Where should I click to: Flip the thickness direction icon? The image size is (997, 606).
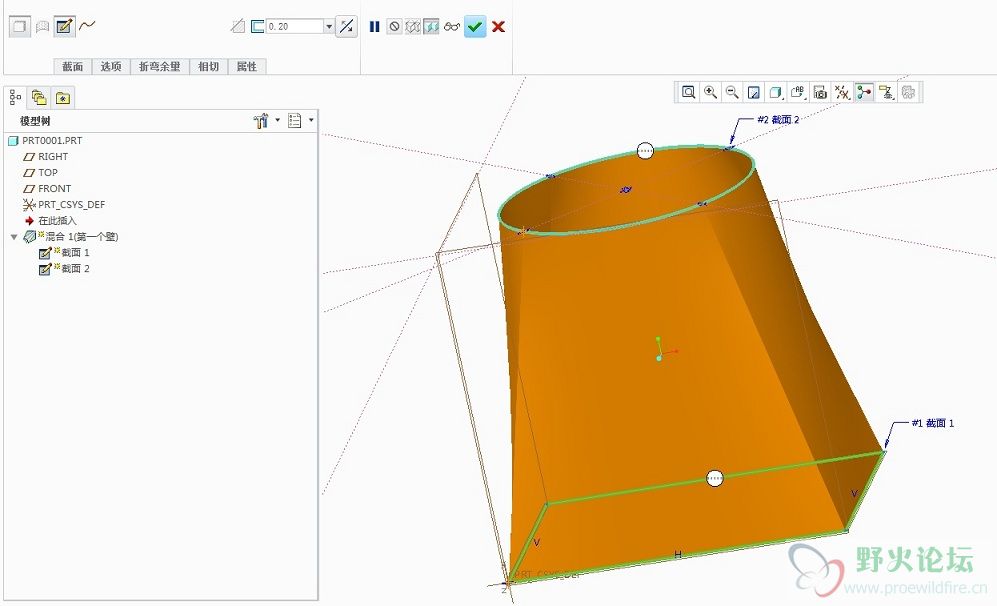tap(346, 26)
